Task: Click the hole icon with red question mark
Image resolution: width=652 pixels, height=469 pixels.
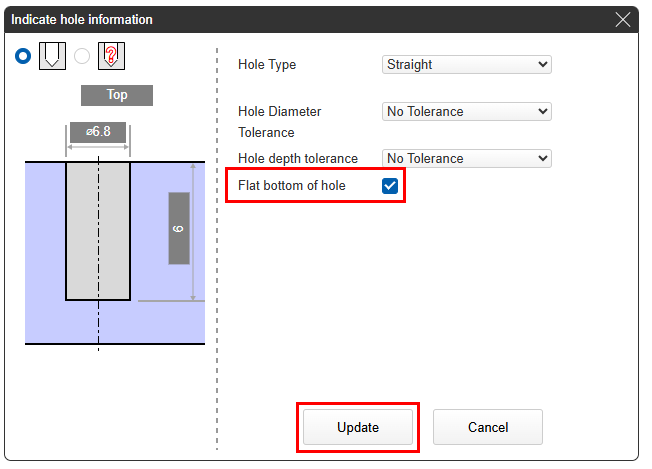Action: pyautogui.click(x=110, y=57)
